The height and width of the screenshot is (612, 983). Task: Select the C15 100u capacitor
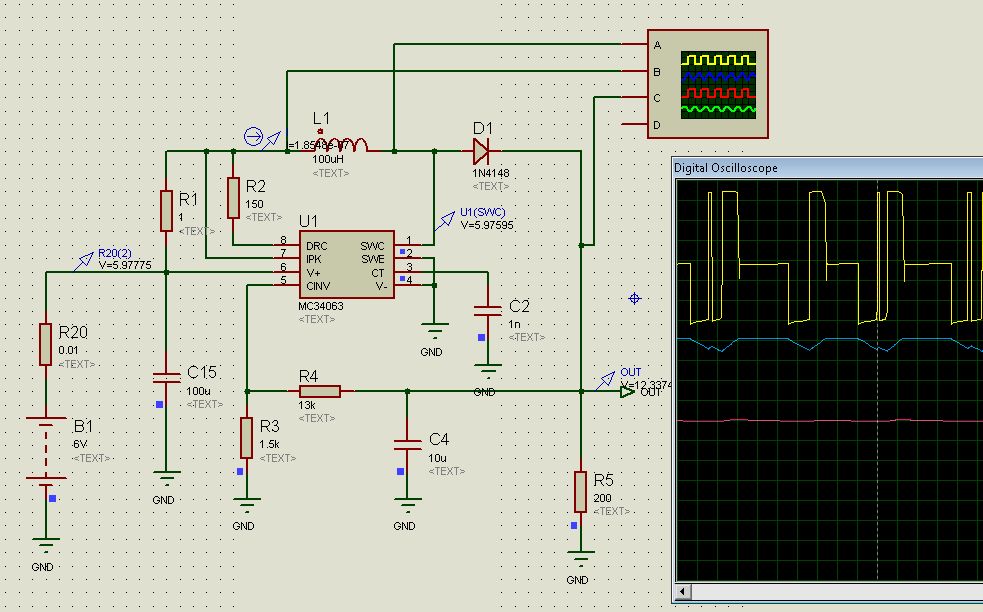click(x=166, y=376)
